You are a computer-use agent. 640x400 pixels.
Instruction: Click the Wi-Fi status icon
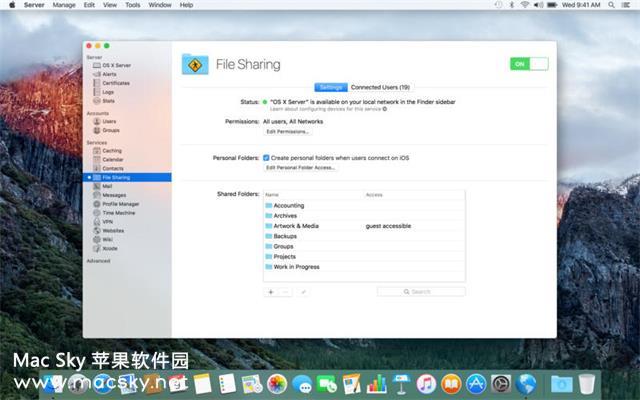pyautogui.click(x=525, y=5)
